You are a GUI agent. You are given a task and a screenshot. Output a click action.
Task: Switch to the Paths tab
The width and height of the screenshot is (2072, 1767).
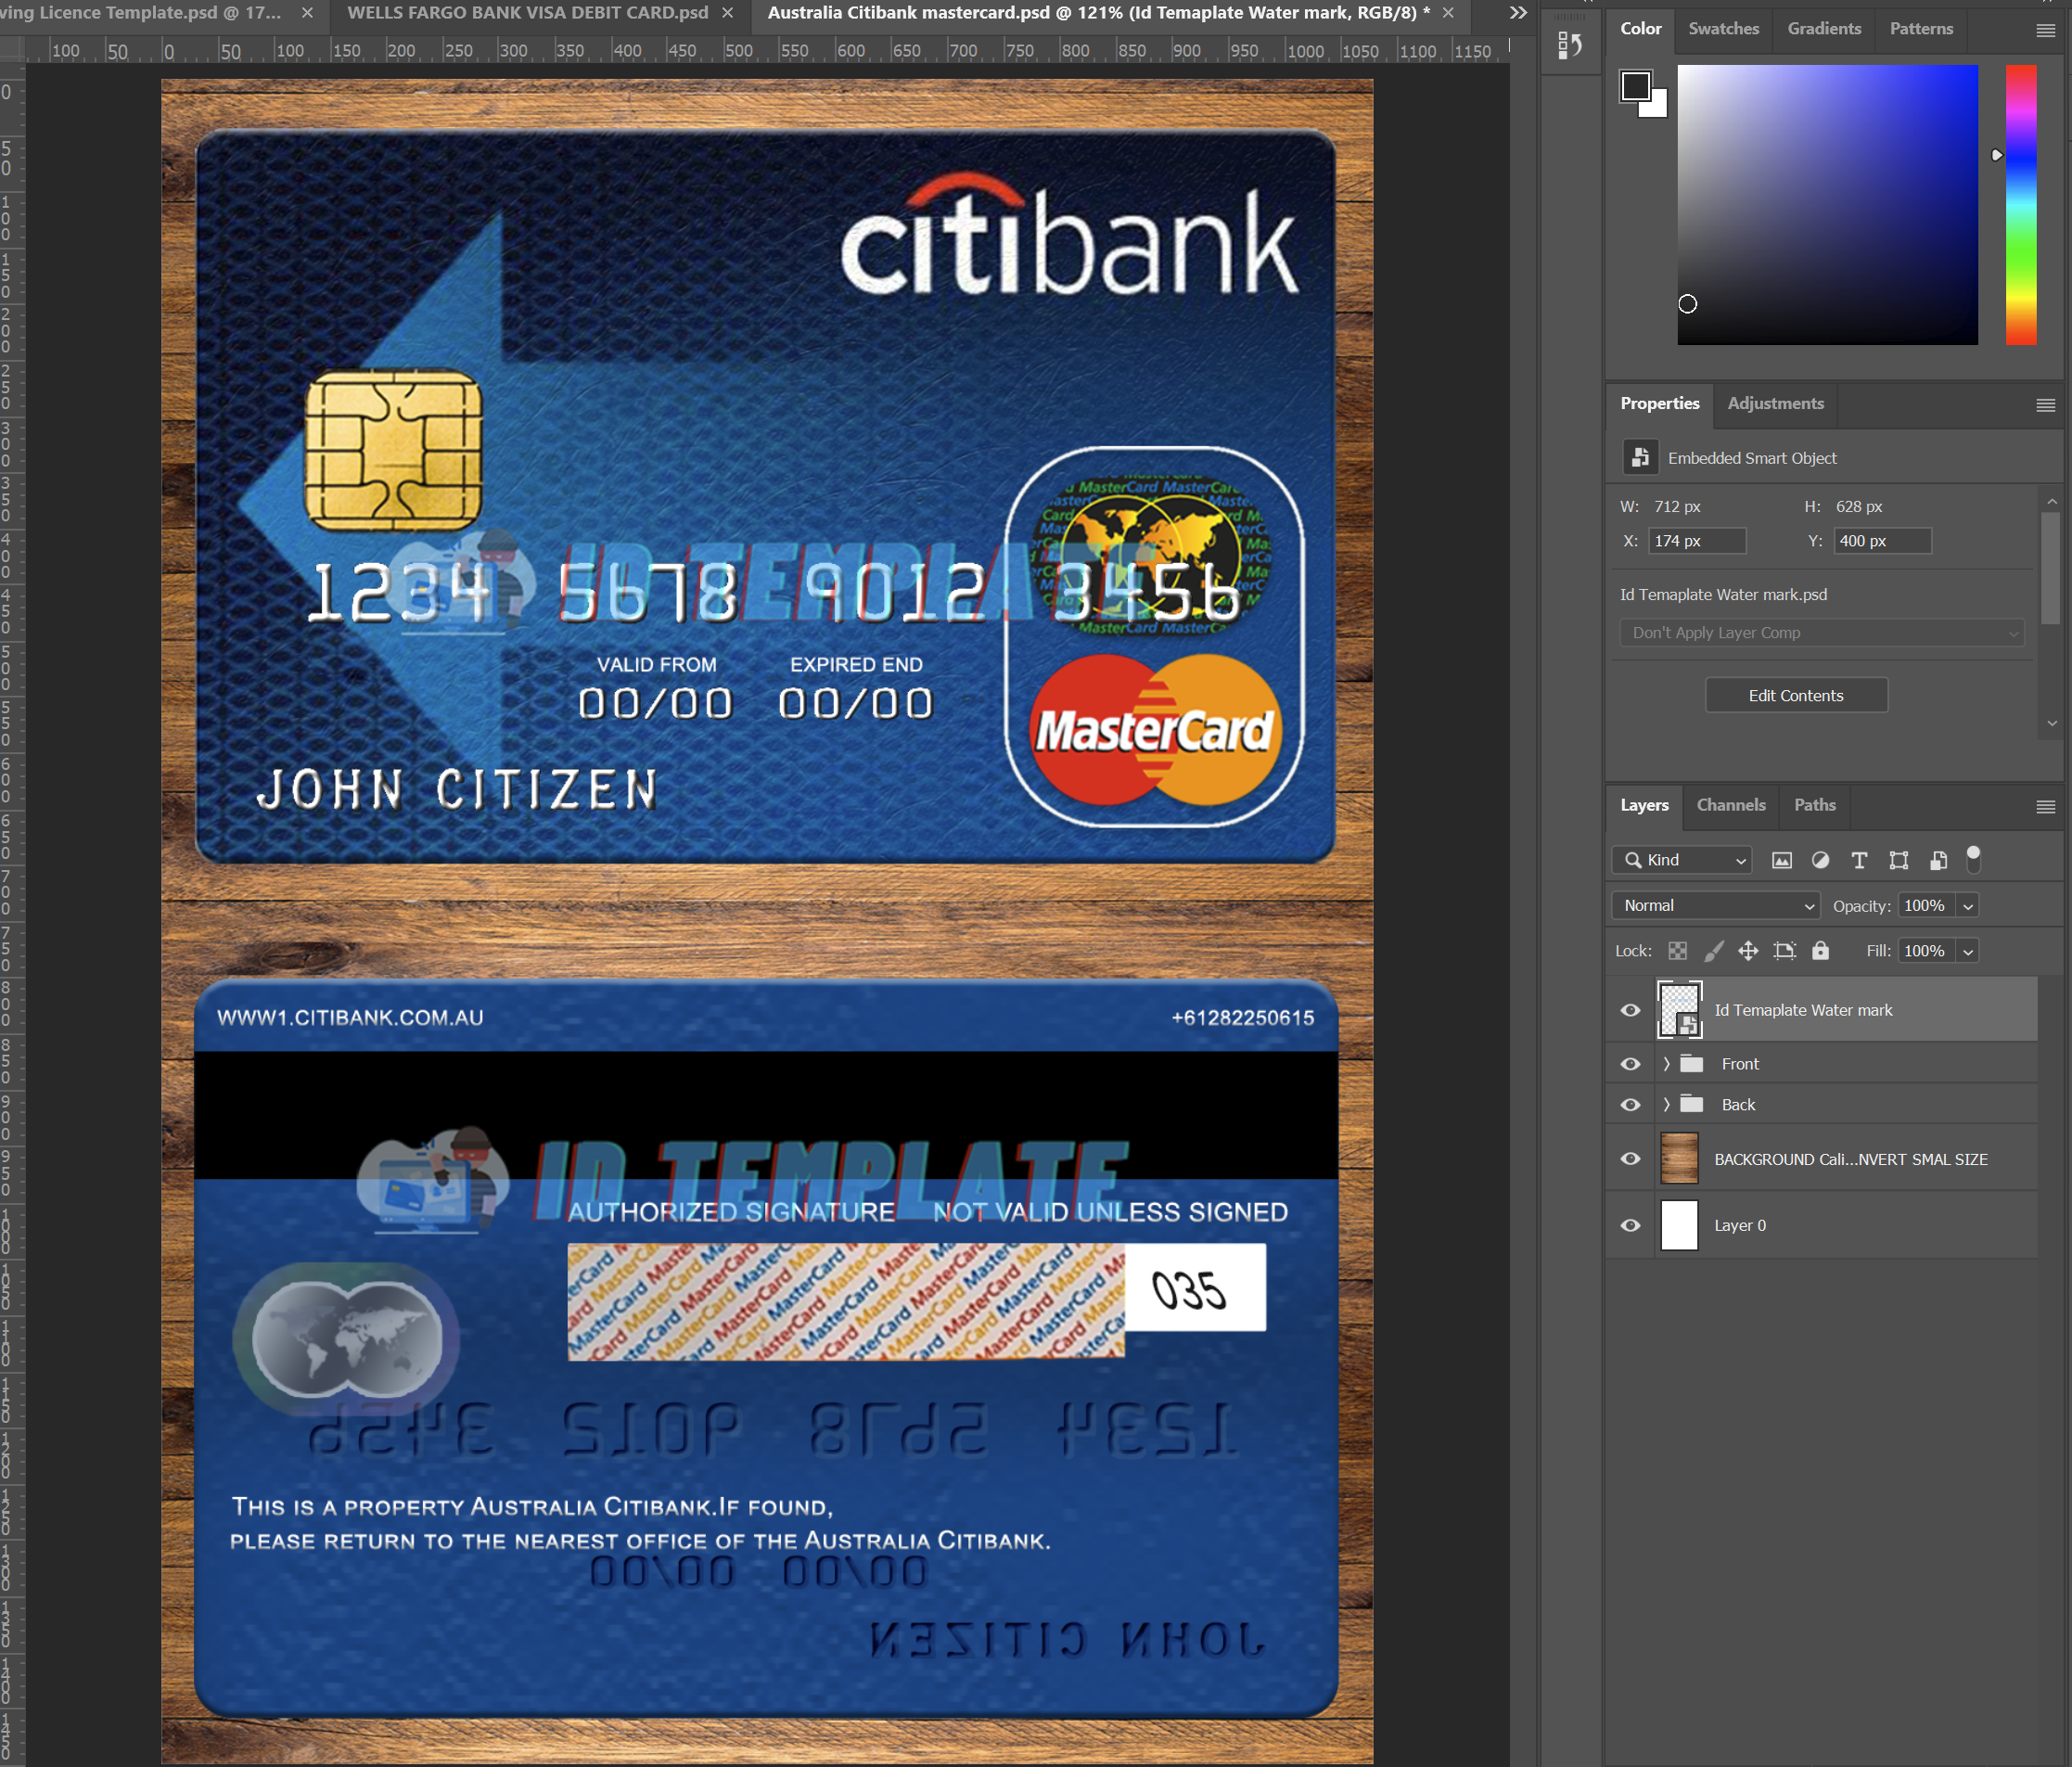coord(1814,805)
